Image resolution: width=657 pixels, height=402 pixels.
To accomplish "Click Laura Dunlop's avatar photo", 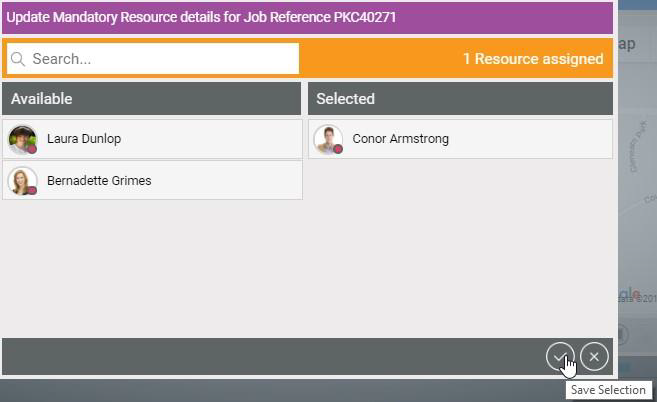I will pyautogui.click(x=23, y=140).
